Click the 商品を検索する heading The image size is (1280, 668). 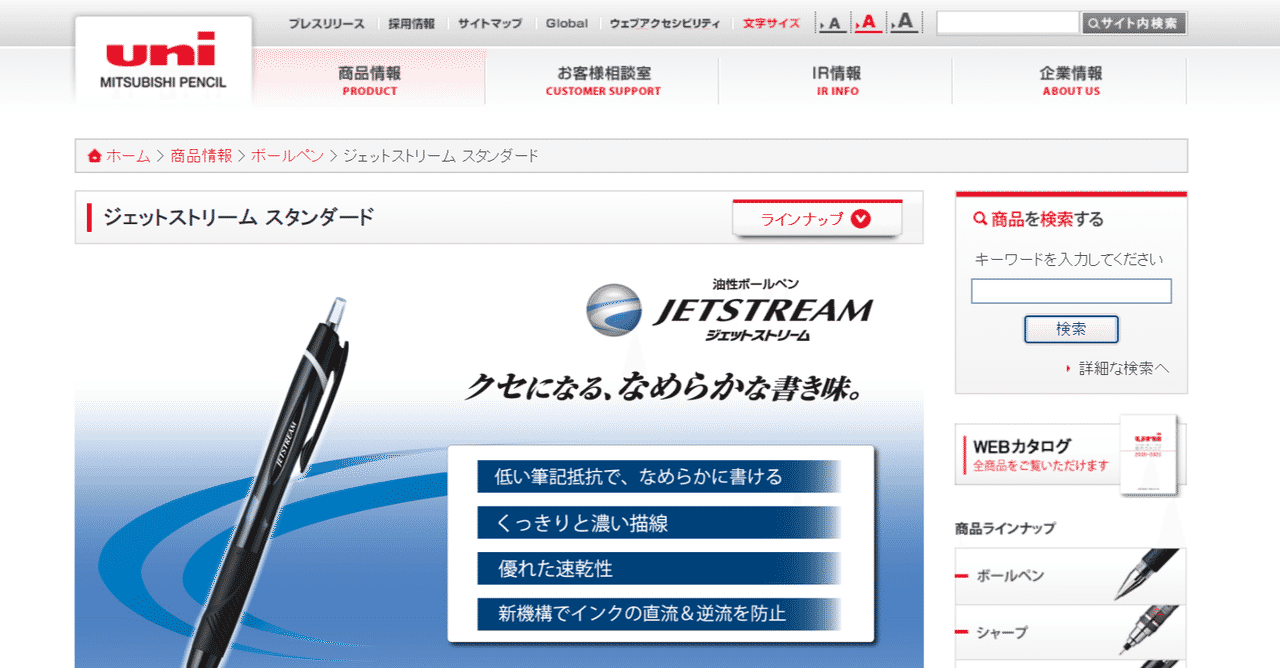click(1039, 219)
